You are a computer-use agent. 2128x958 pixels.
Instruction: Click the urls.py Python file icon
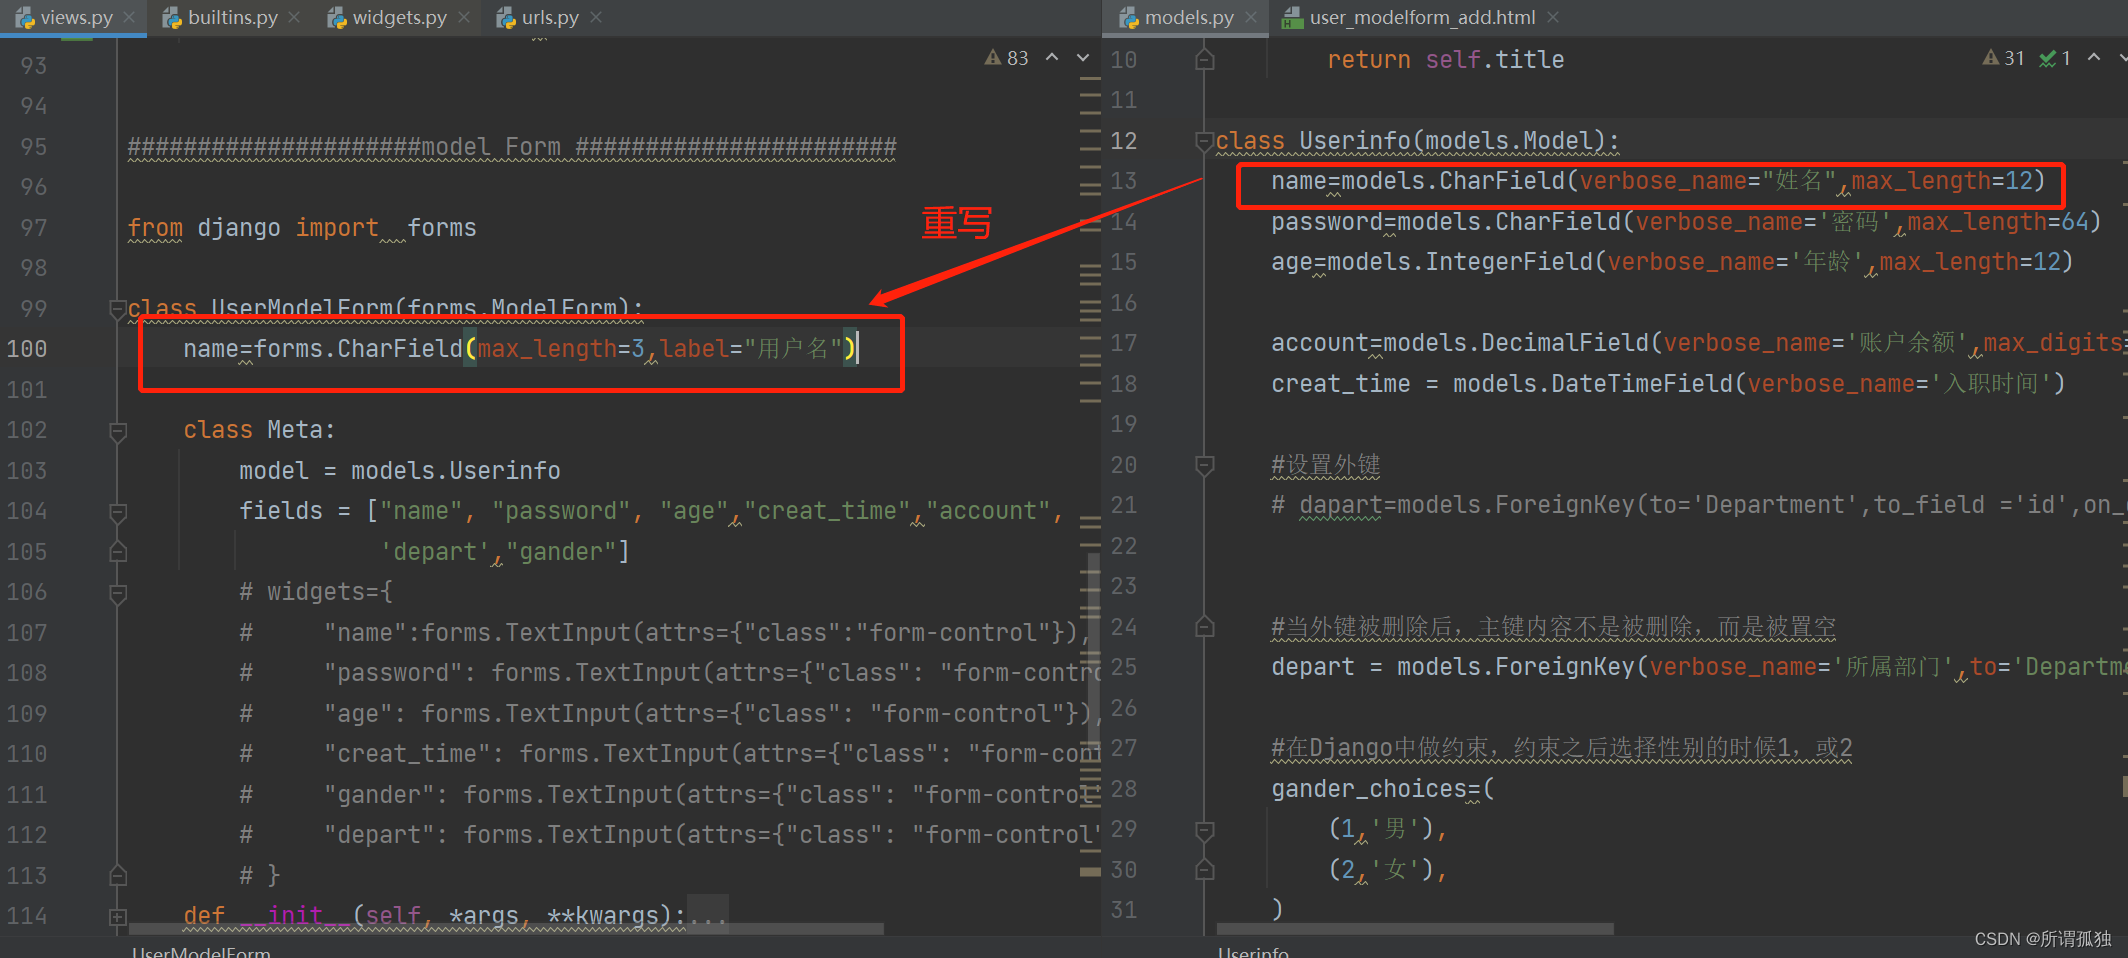click(x=506, y=18)
